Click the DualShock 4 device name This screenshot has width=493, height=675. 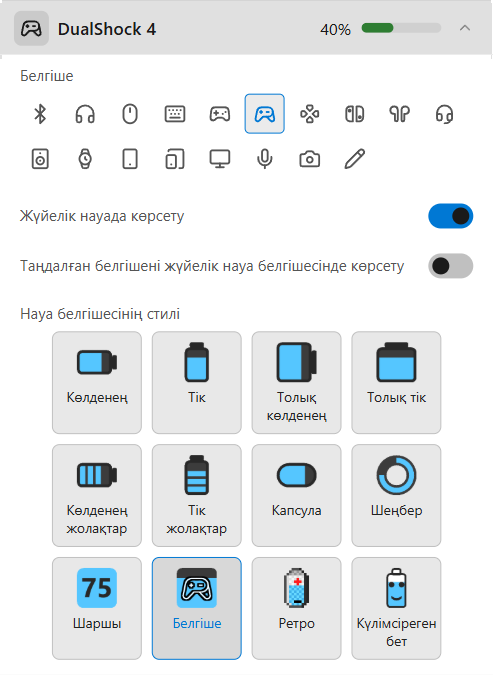(x=107, y=29)
